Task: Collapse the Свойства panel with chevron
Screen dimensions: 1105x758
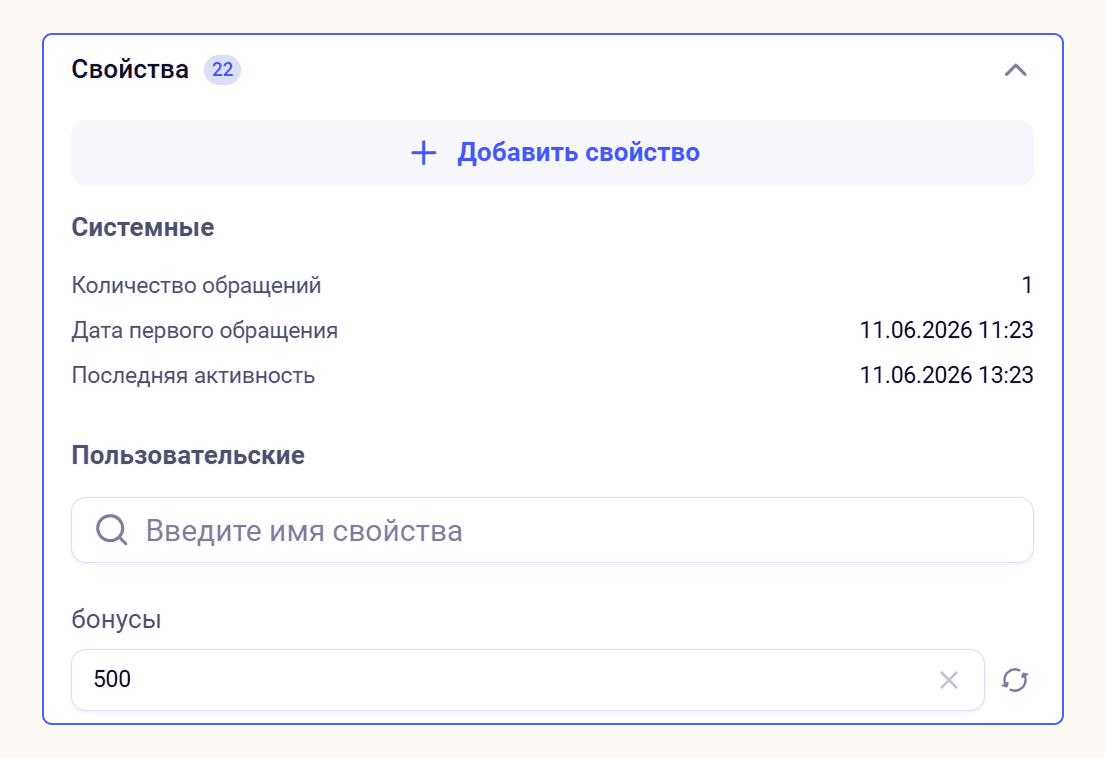Action: pos(1016,70)
